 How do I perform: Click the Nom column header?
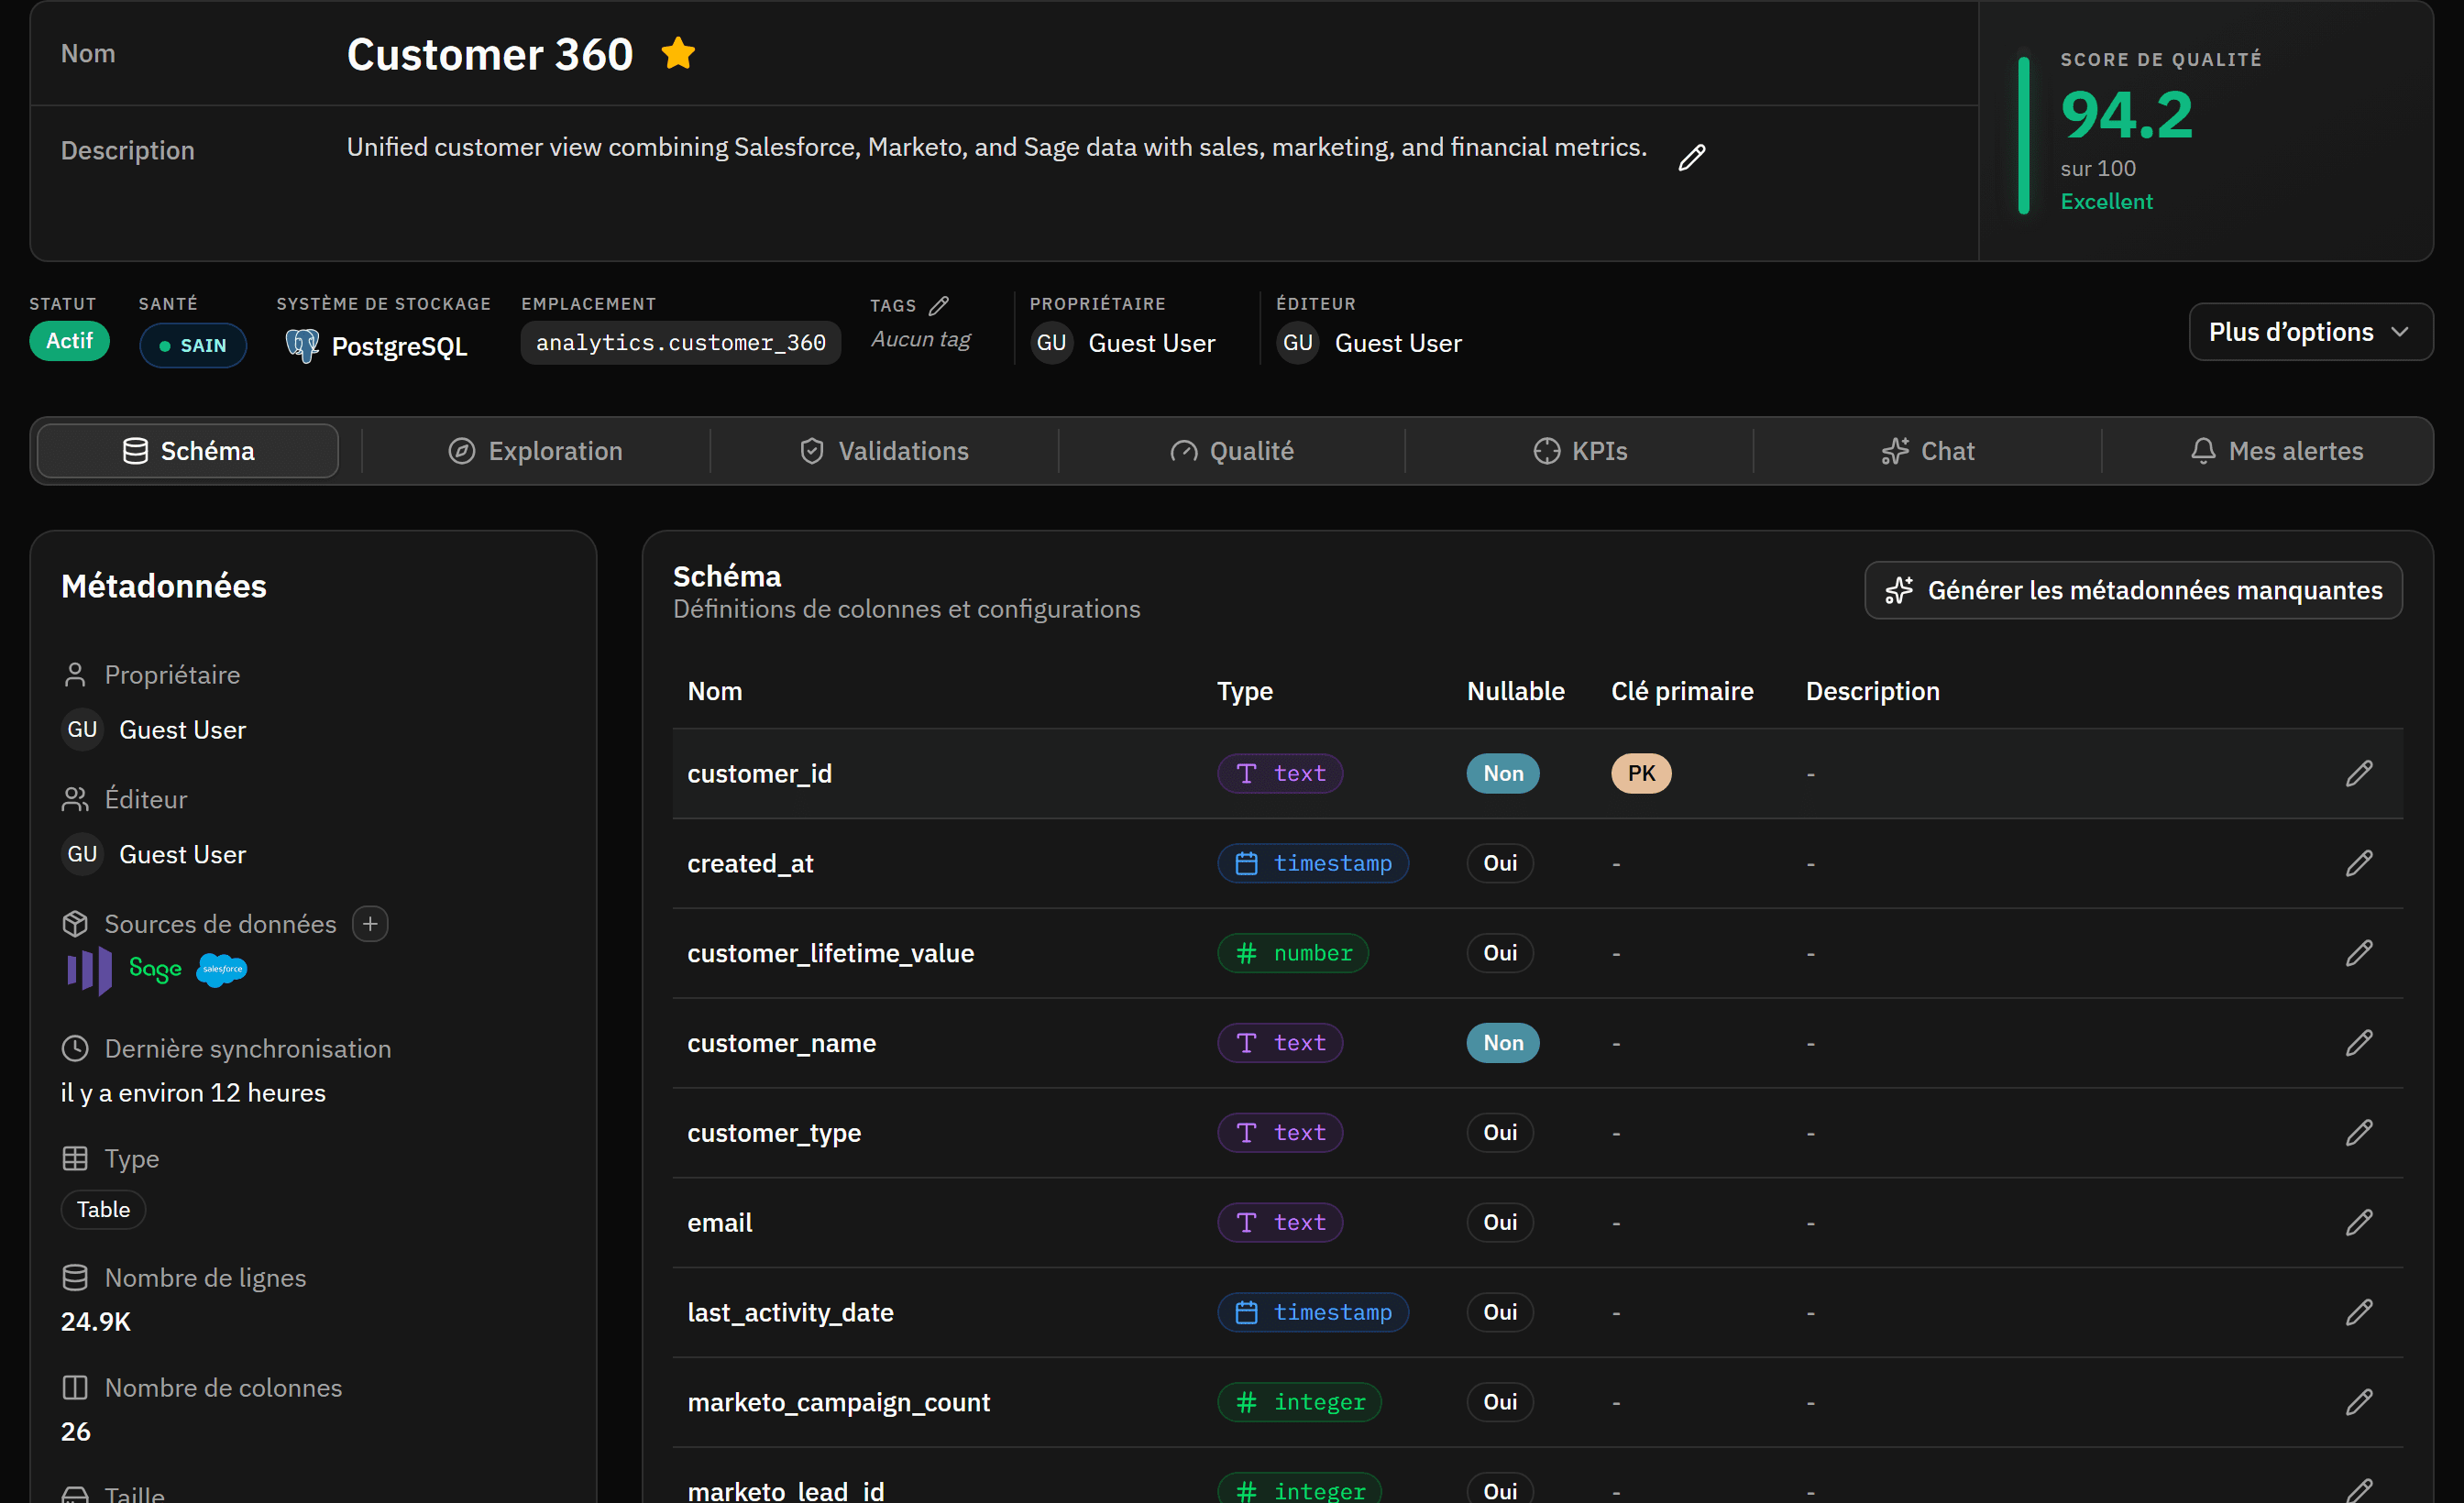pos(714,691)
